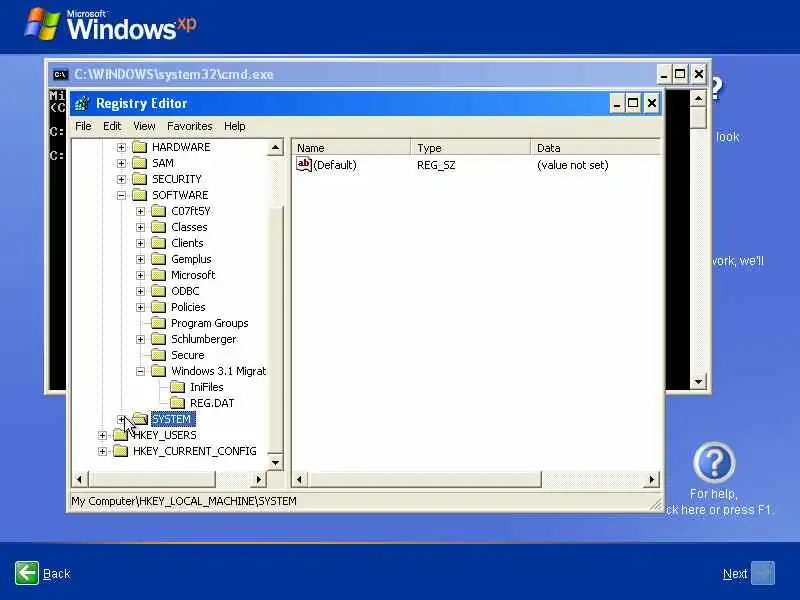The height and width of the screenshot is (600, 800).
Task: Click the REG_SZ type cell
Action: (x=436, y=165)
